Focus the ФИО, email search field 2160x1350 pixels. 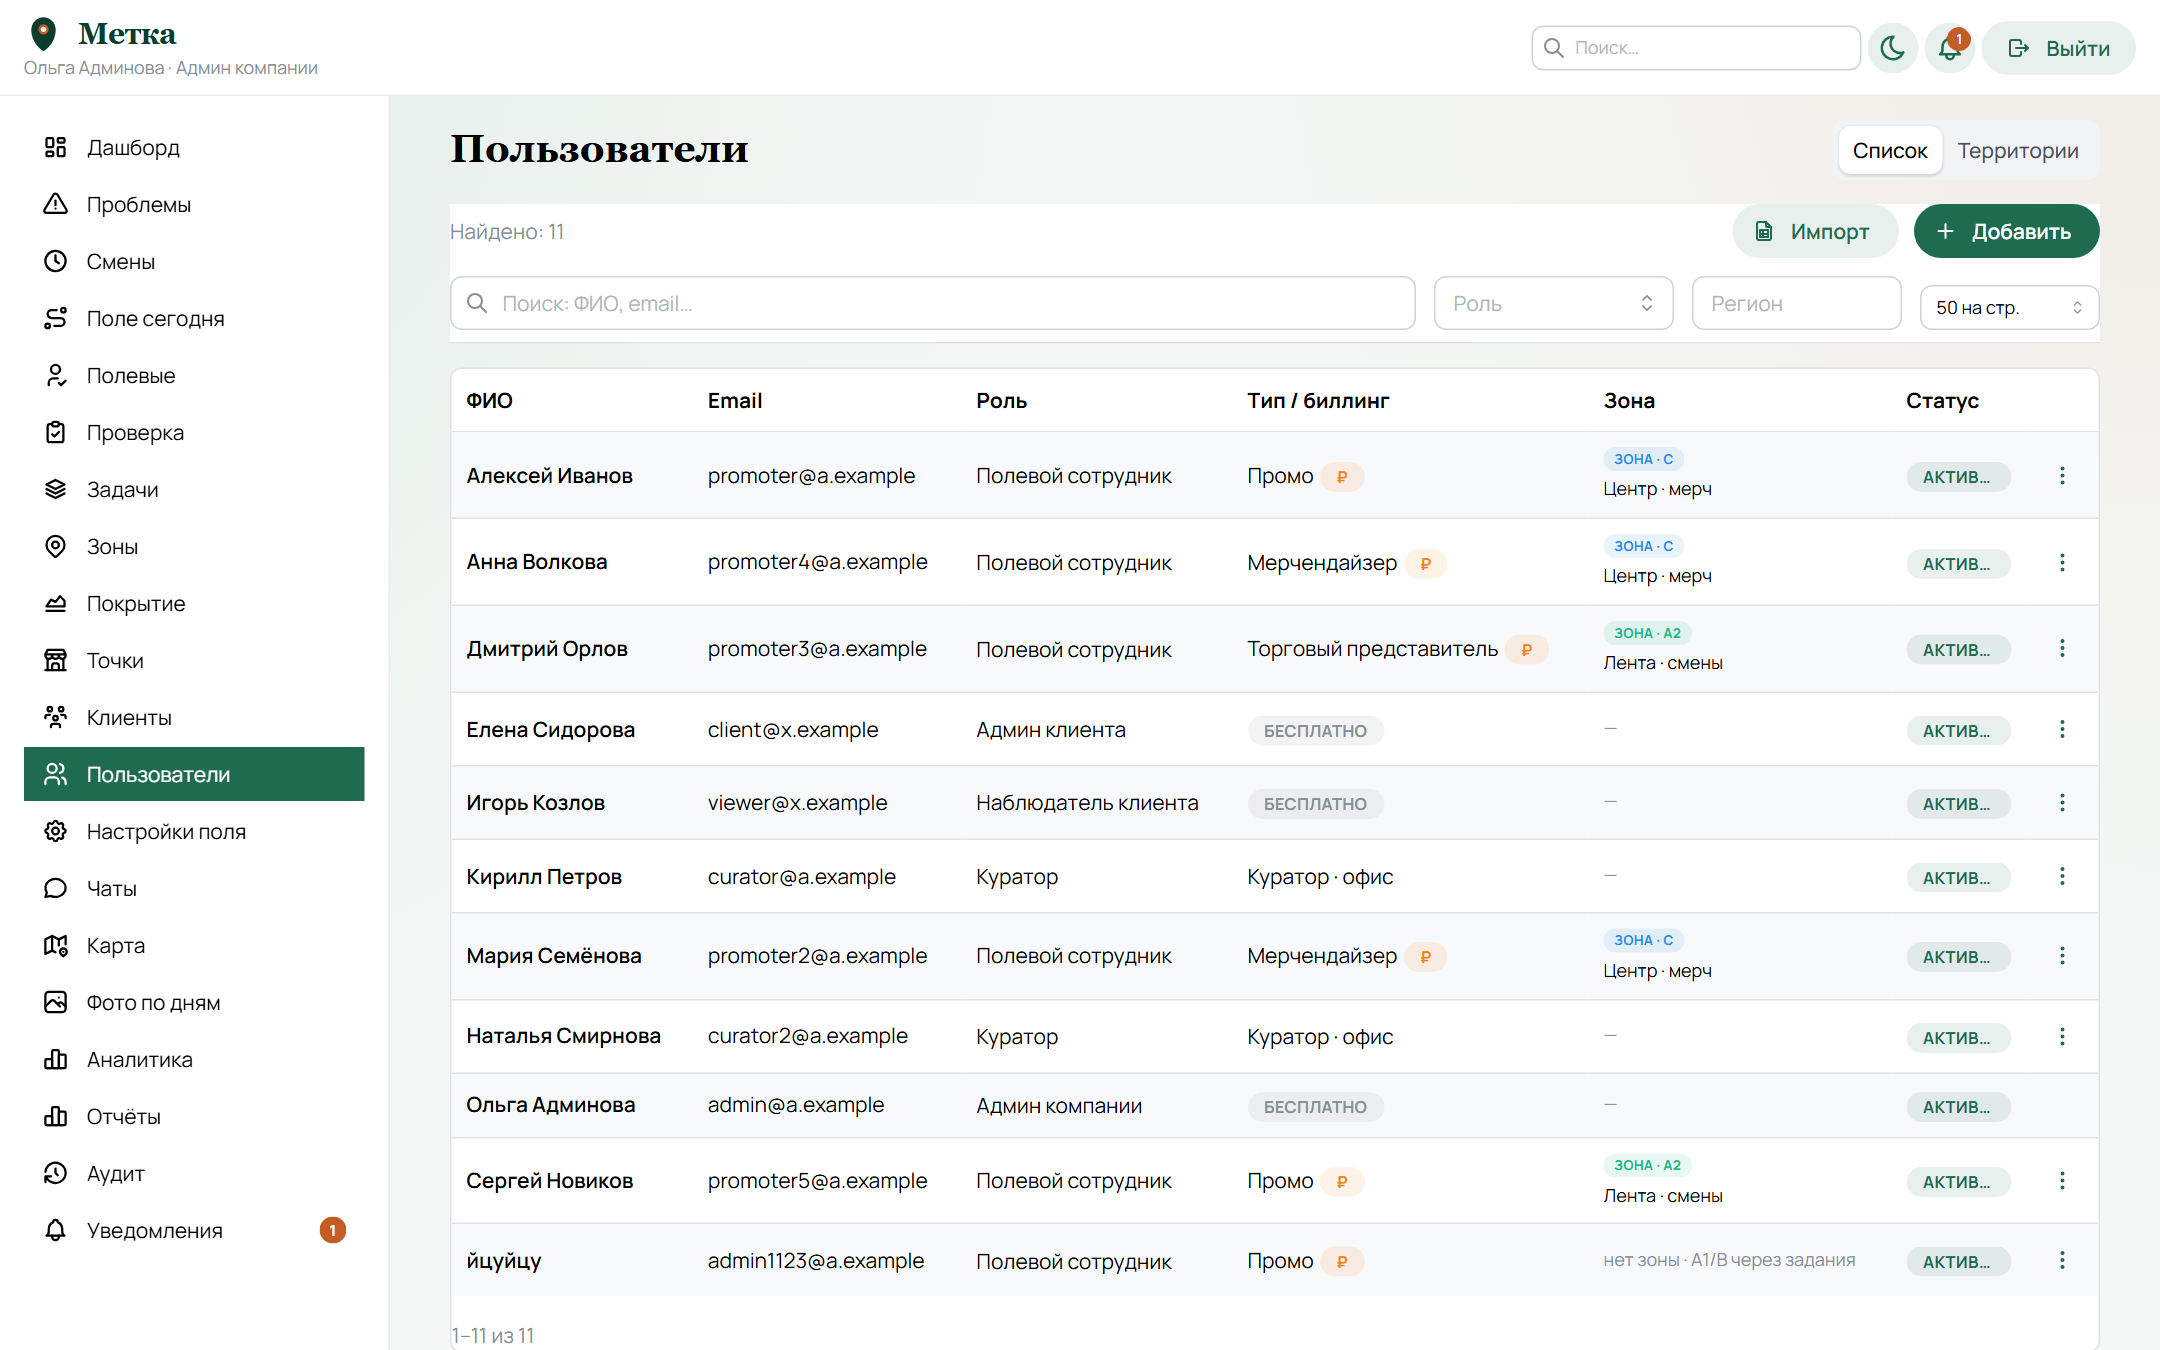tap(932, 303)
